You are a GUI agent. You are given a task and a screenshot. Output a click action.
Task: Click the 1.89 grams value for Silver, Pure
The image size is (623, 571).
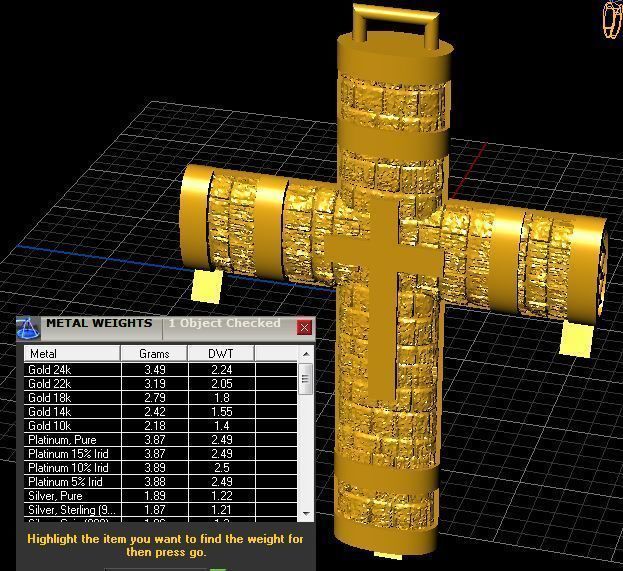coord(155,496)
